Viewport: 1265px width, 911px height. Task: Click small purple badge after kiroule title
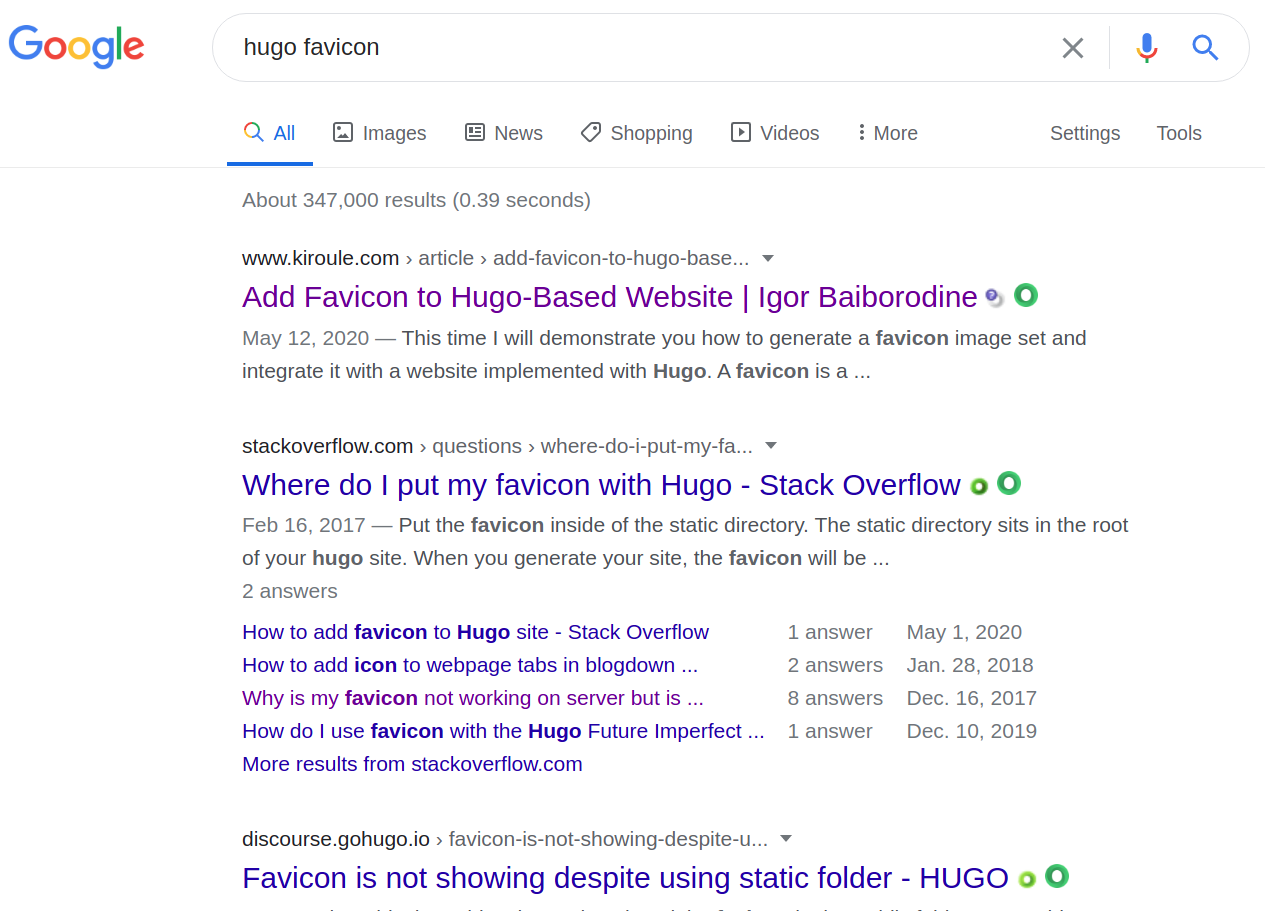click(x=994, y=297)
